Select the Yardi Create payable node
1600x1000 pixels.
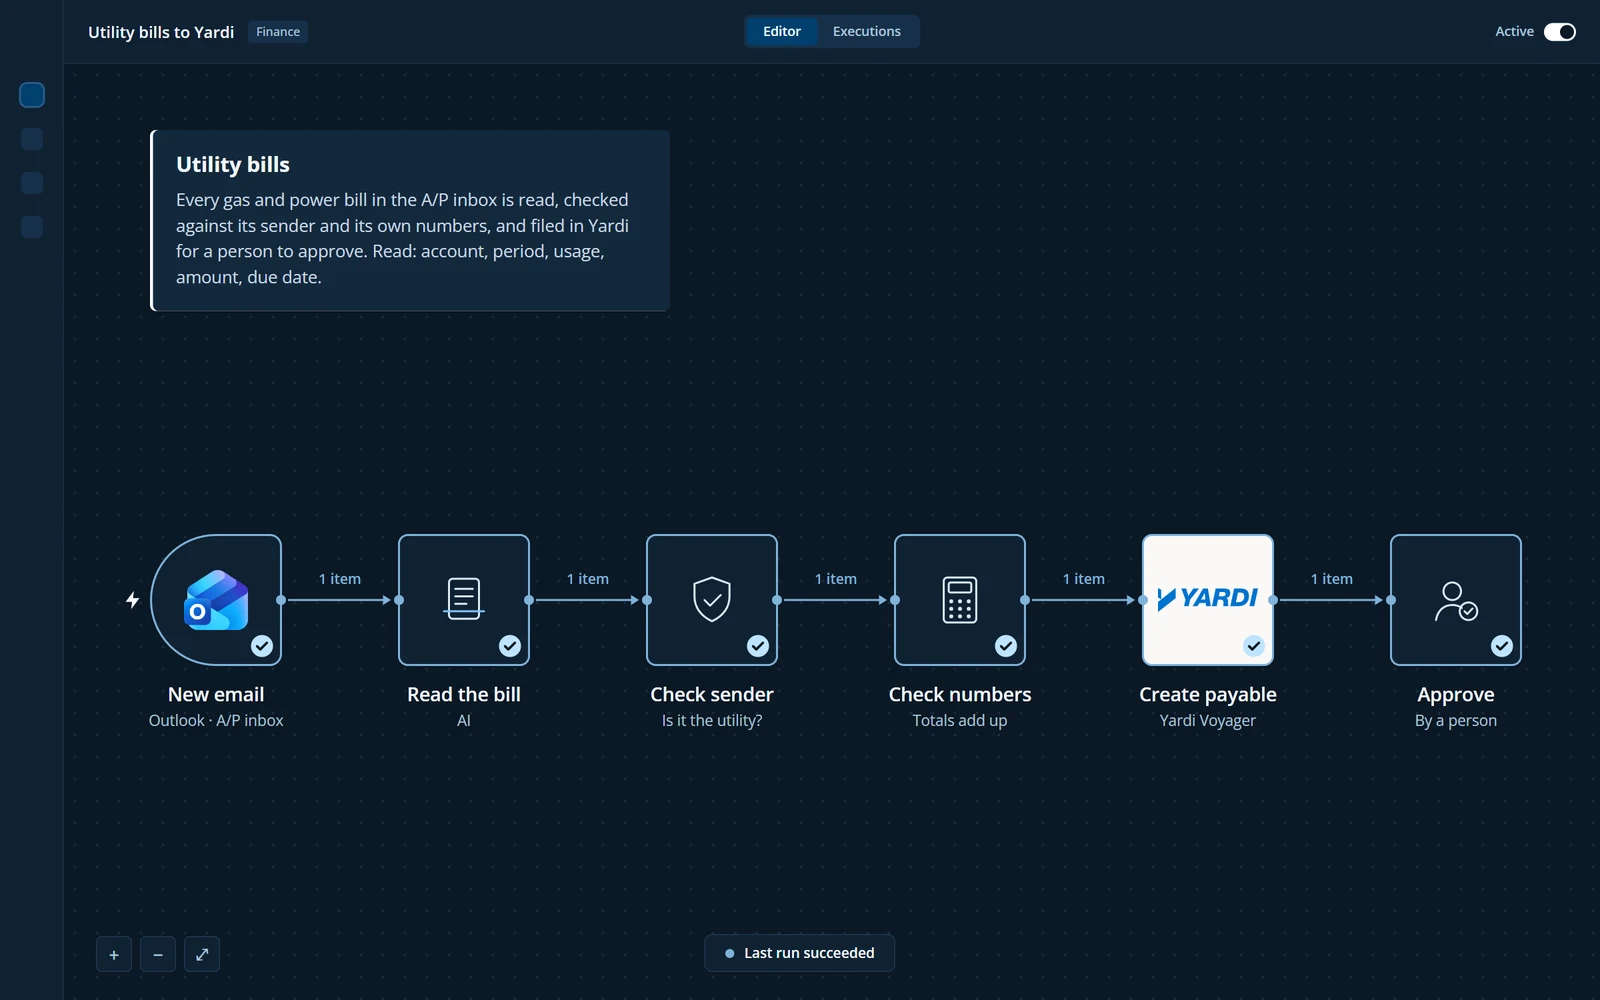pyautogui.click(x=1208, y=600)
